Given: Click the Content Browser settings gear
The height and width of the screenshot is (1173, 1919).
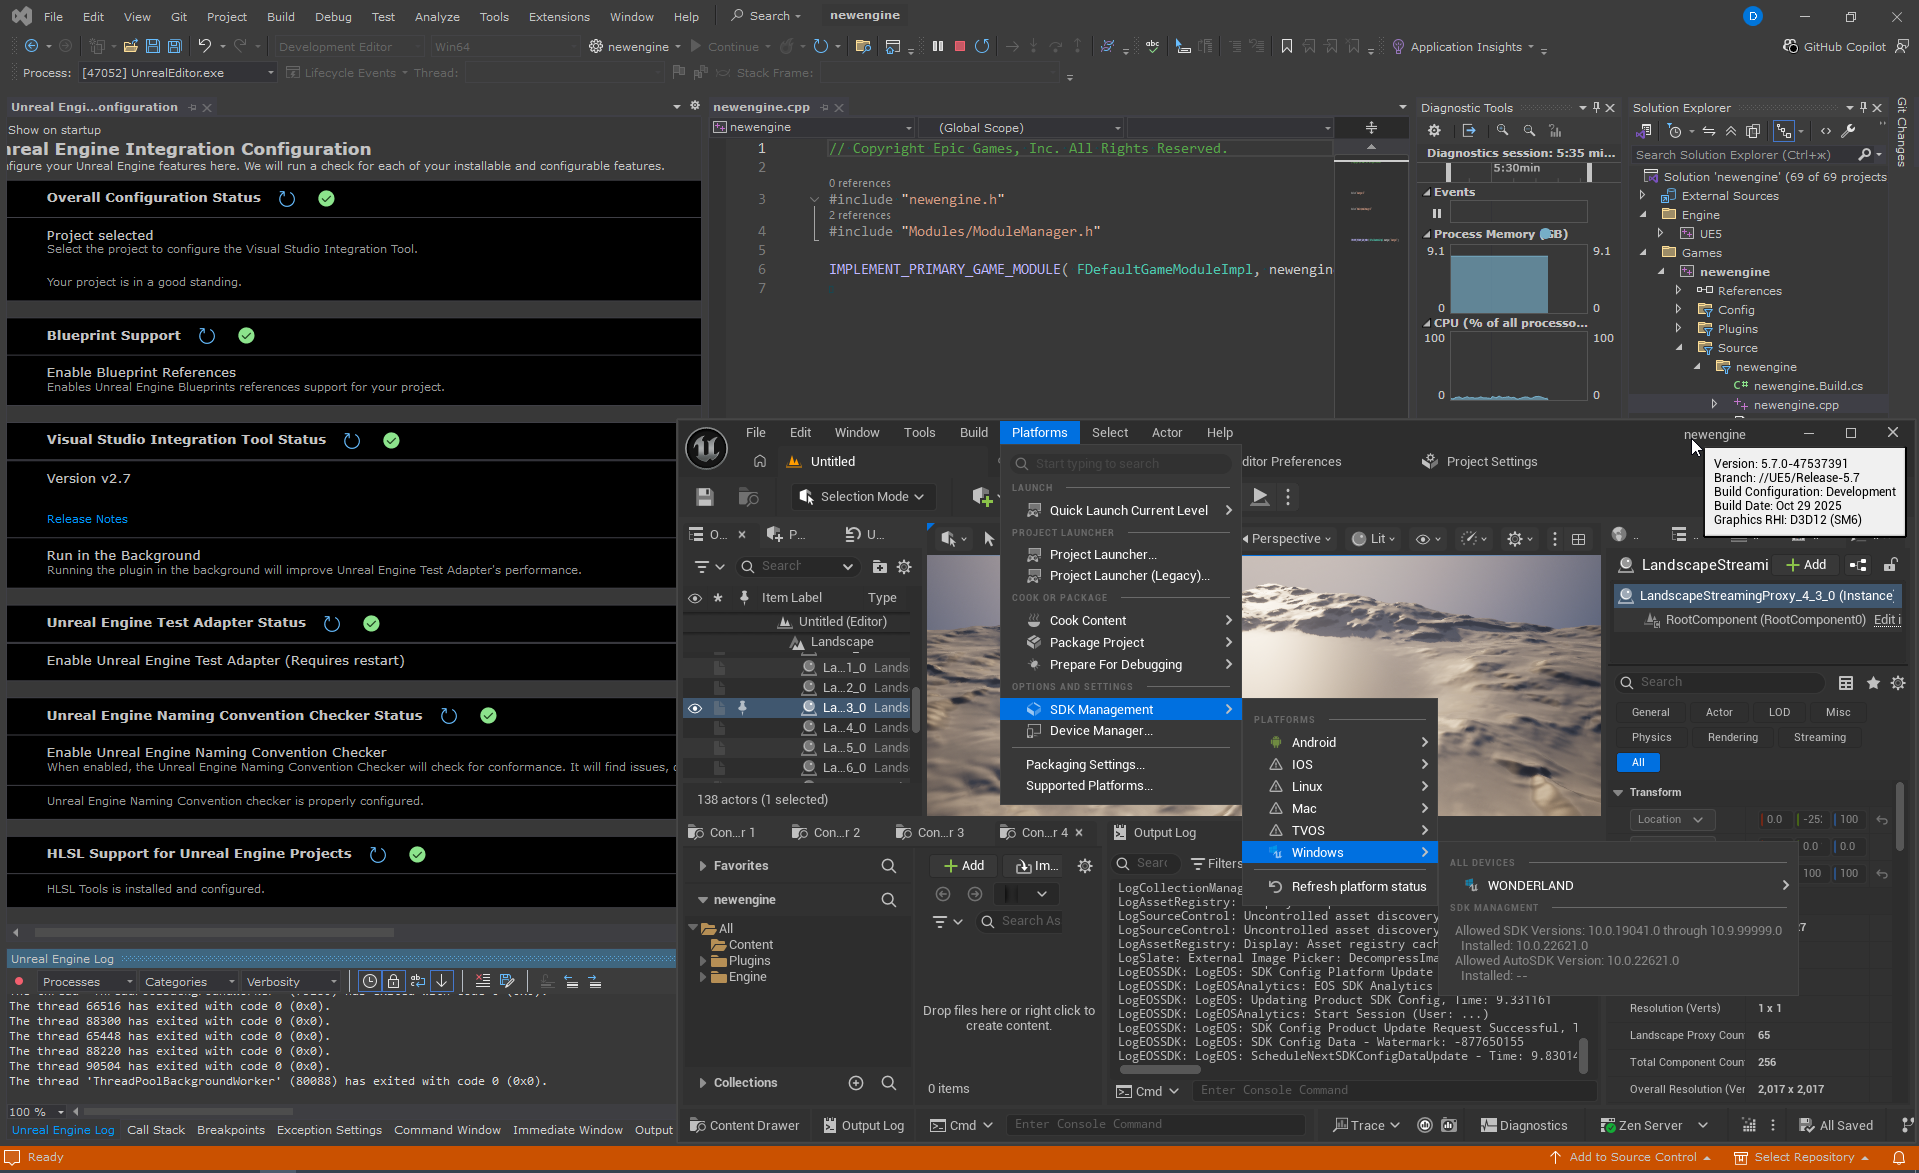Looking at the screenshot, I should pos(1085,866).
